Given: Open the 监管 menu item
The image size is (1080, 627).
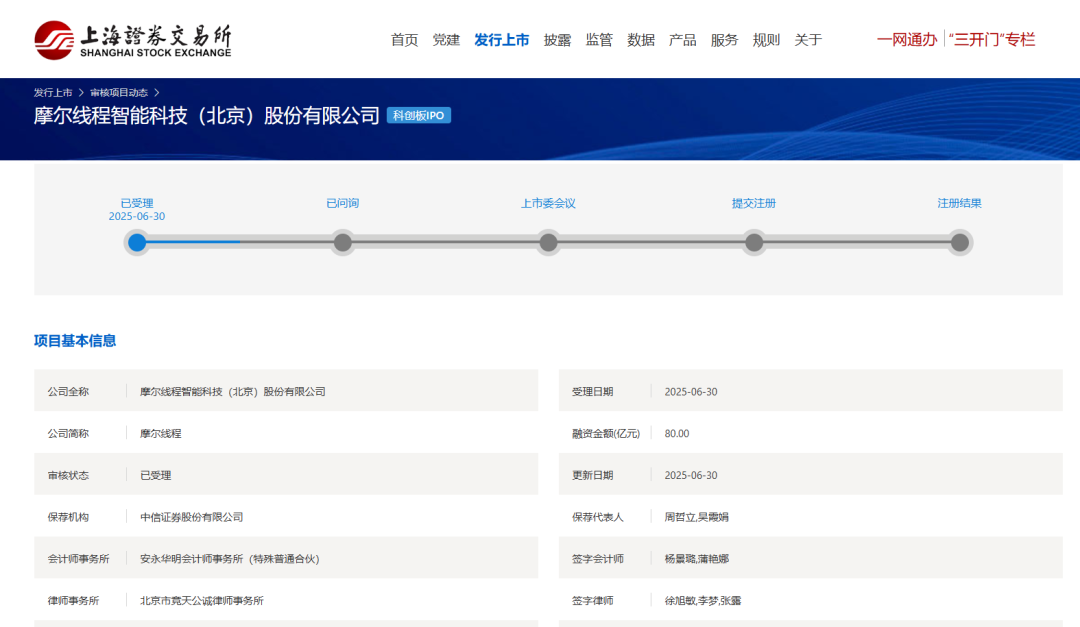Looking at the screenshot, I should click(599, 40).
